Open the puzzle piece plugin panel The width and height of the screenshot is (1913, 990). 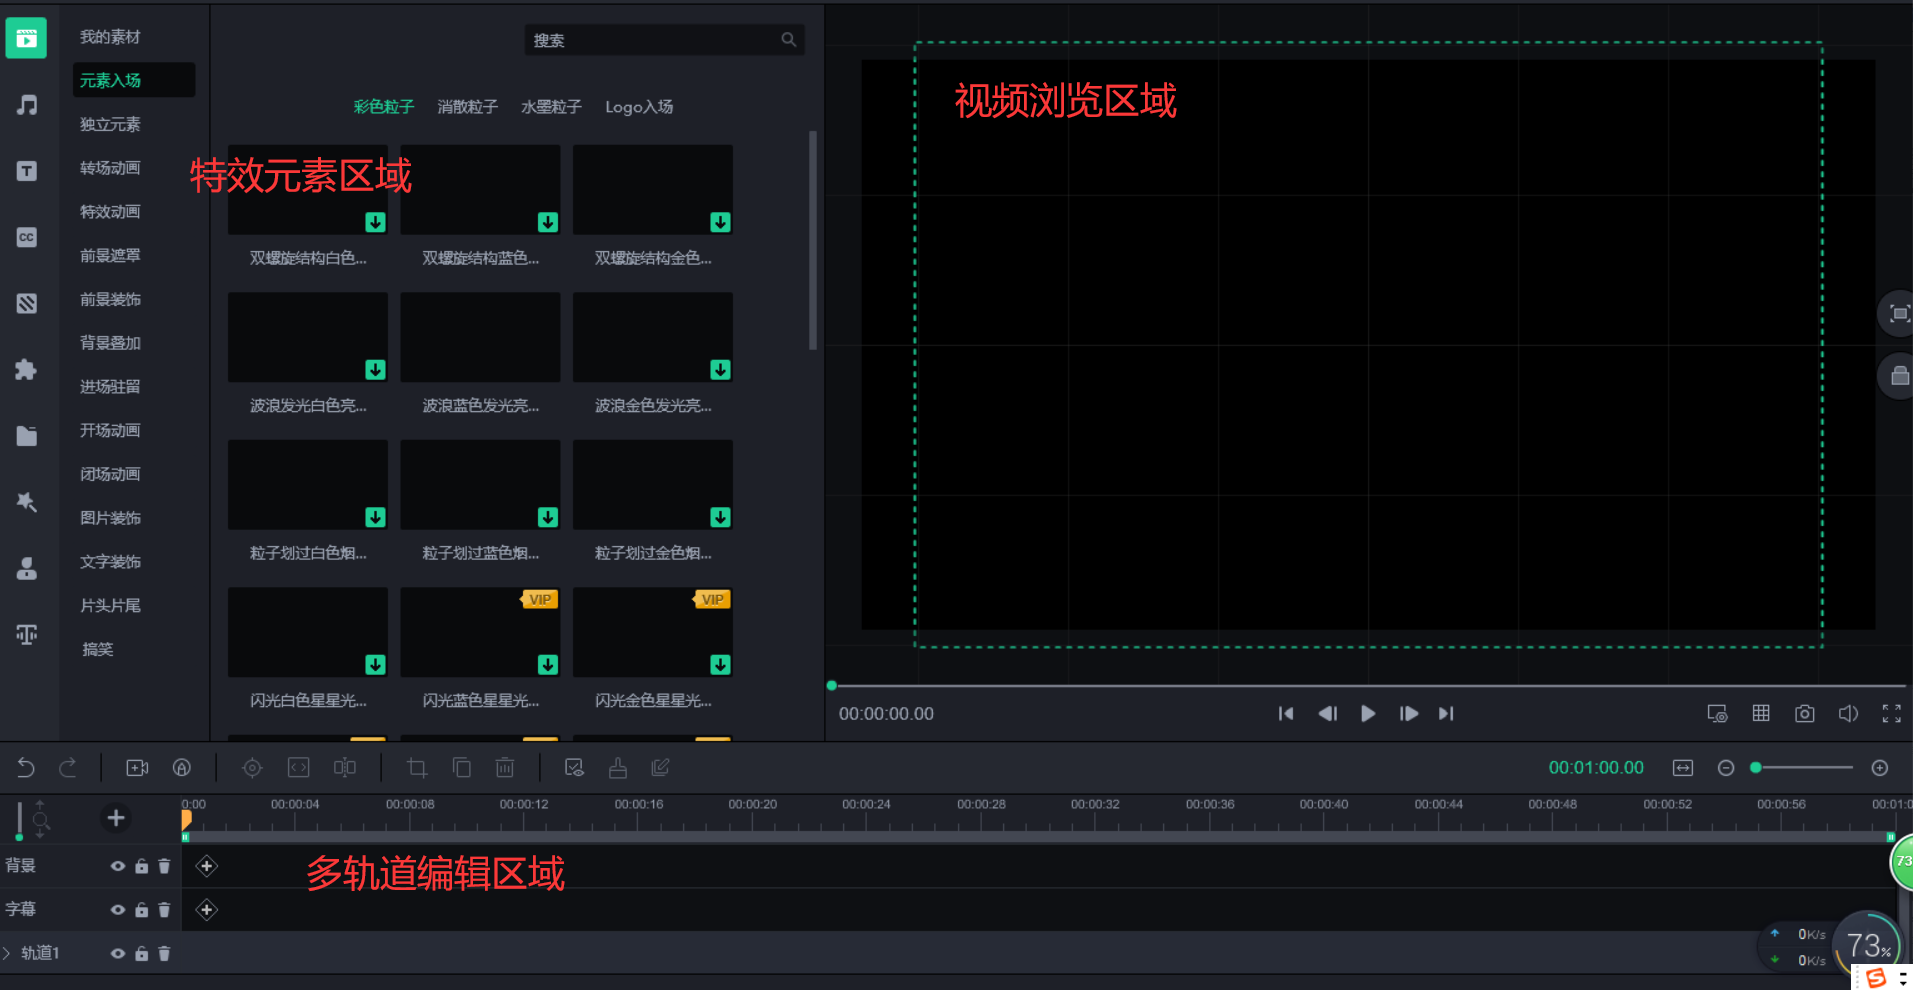point(27,370)
